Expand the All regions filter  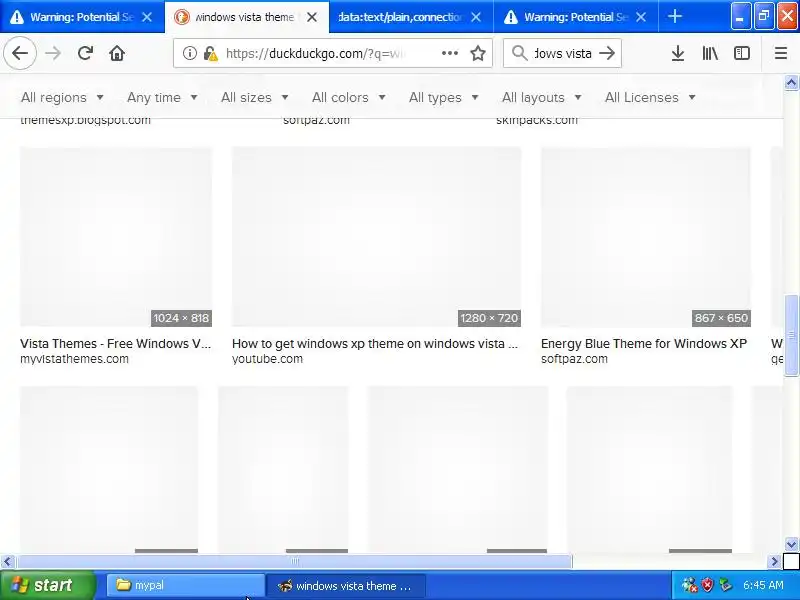[62, 97]
